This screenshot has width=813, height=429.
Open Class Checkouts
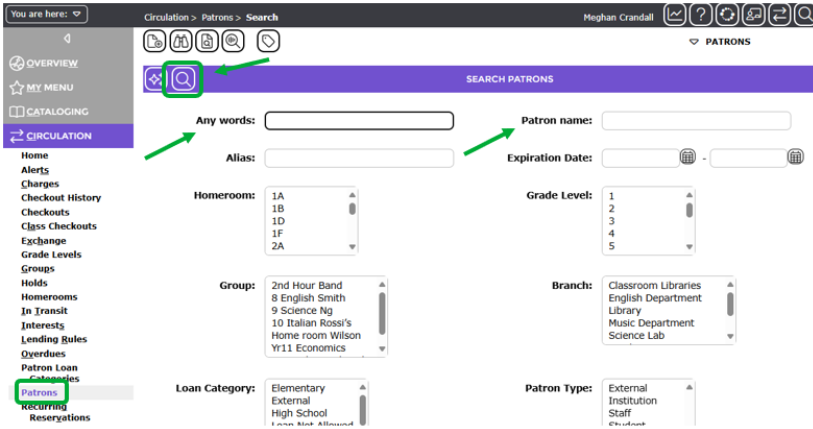coord(59,226)
